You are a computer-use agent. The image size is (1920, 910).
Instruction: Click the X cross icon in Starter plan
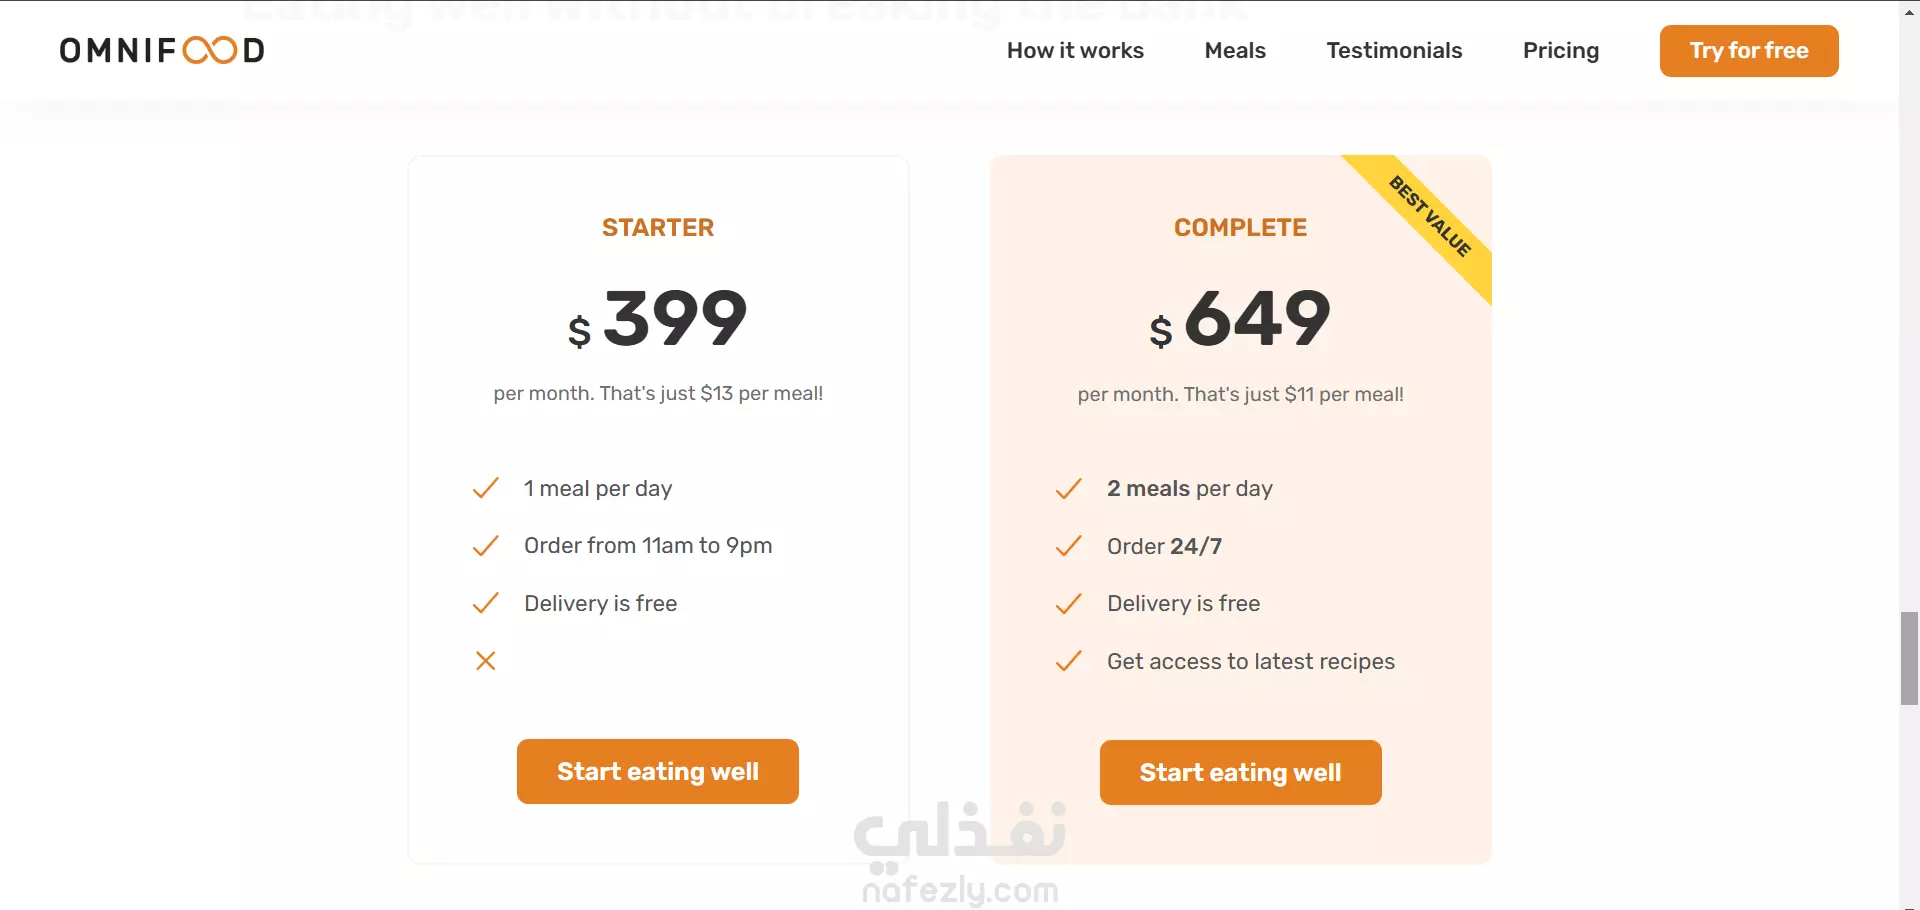tap(486, 661)
